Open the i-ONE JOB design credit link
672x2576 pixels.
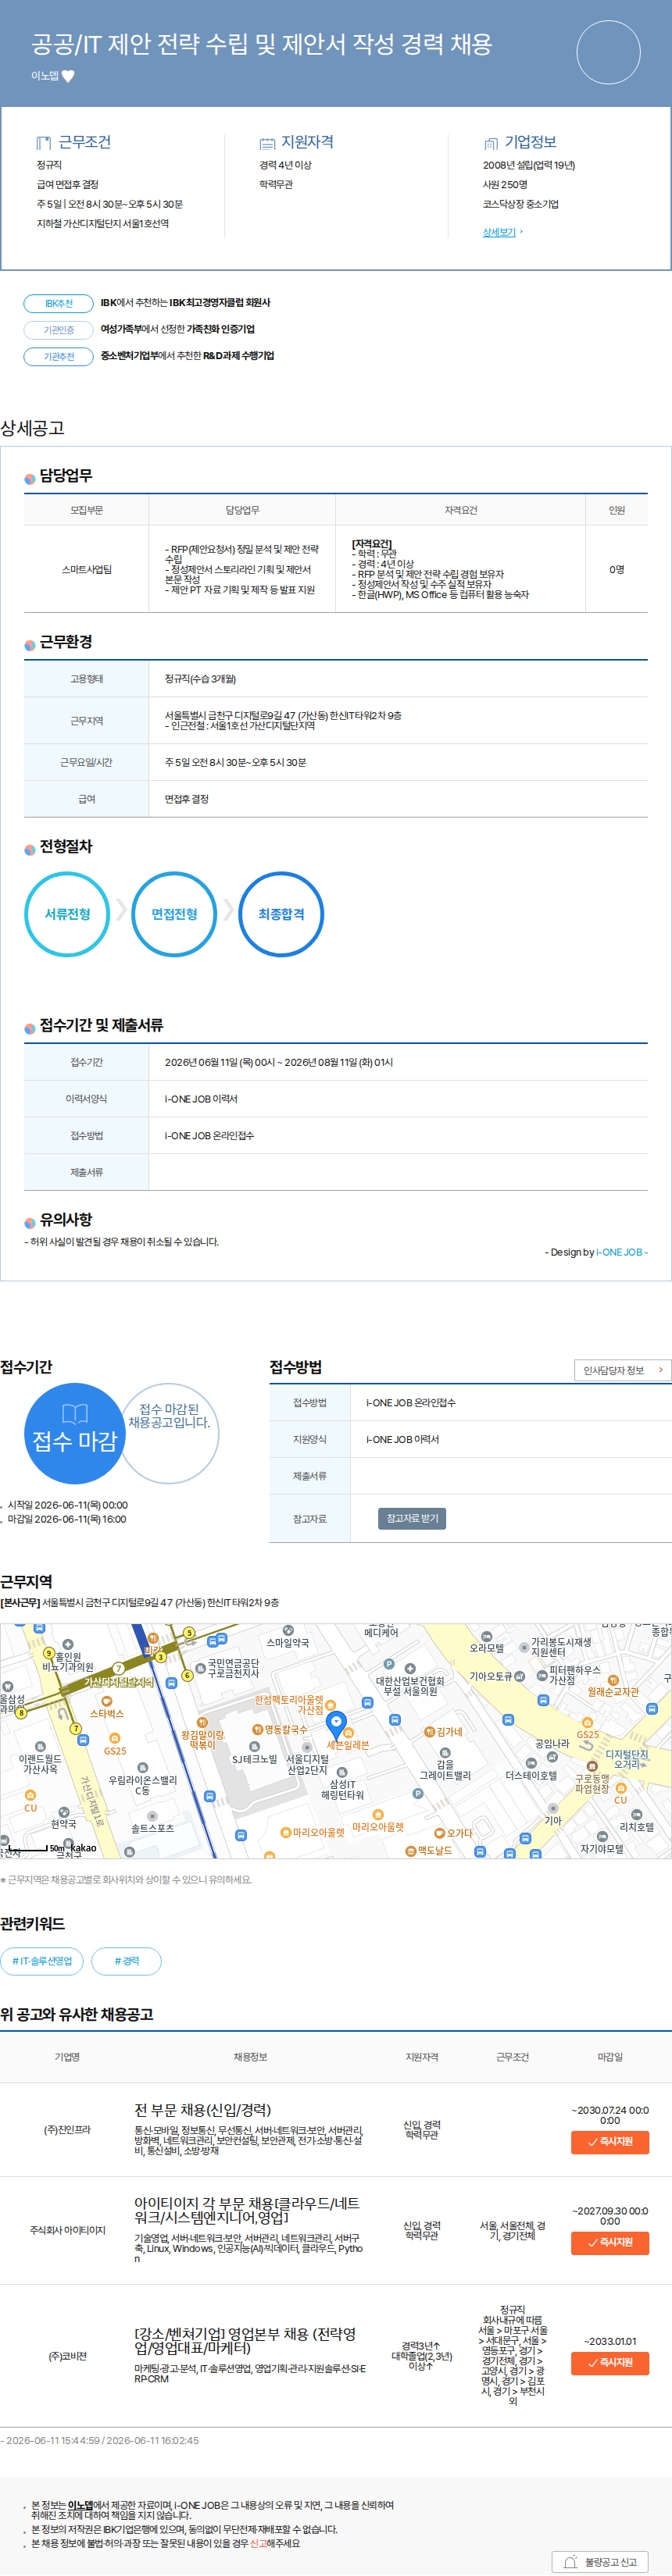(x=621, y=1252)
